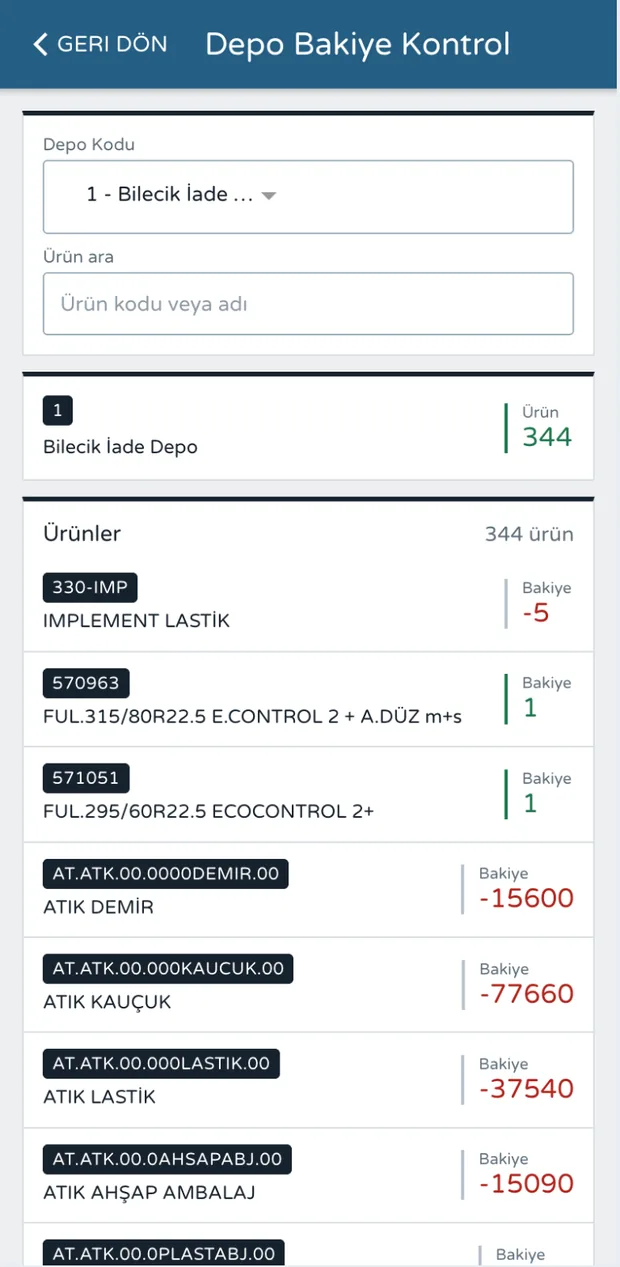Viewport: 620px width, 1267px height.
Task: Open the ATIK DEMİR product row
Action: [x=308, y=890]
